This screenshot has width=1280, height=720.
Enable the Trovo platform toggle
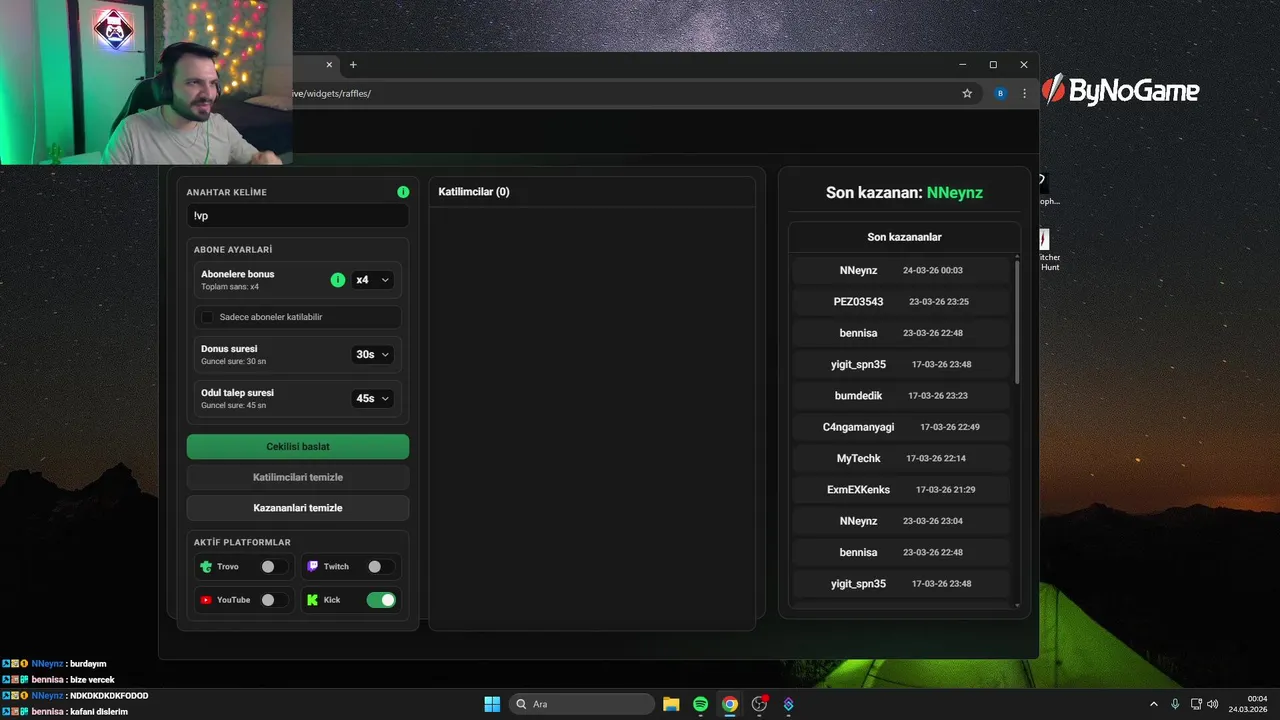point(273,567)
